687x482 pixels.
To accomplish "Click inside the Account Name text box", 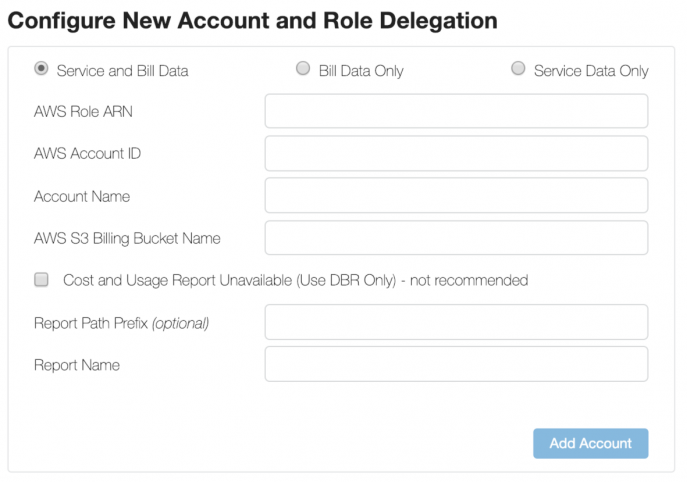I will click(456, 196).
